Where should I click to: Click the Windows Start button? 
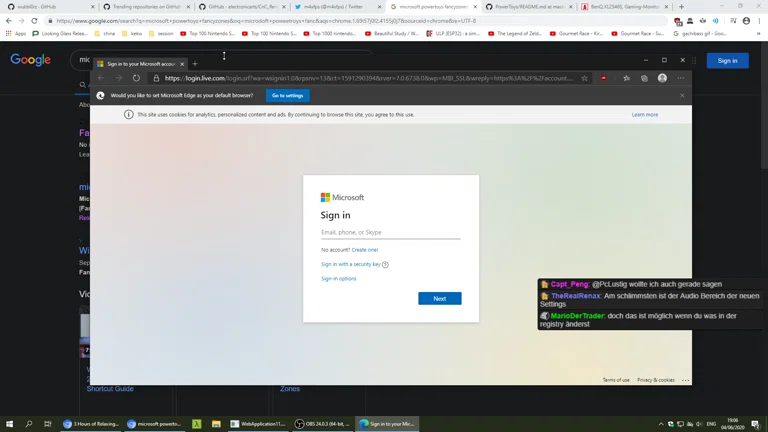click(x=10, y=424)
